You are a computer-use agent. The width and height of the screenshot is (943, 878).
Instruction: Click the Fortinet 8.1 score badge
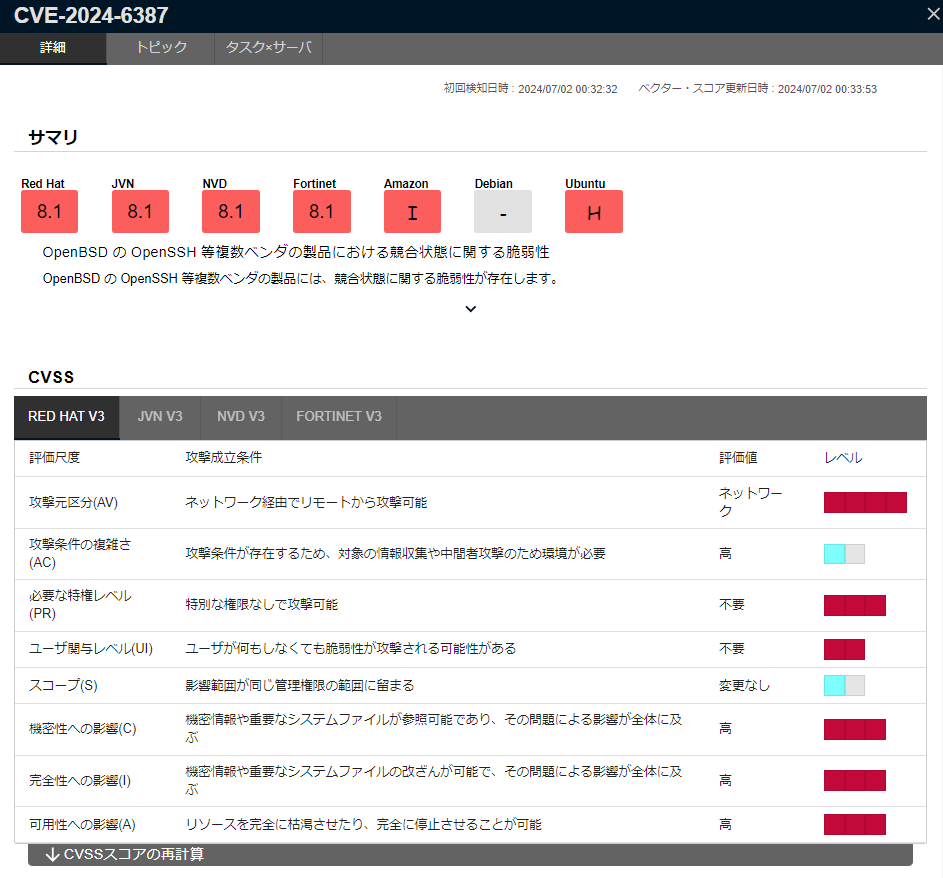(x=322, y=211)
